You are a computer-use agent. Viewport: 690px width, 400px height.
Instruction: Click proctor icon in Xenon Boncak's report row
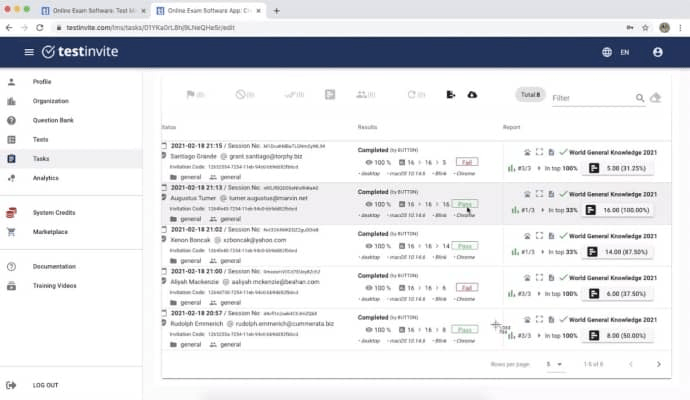527,236
